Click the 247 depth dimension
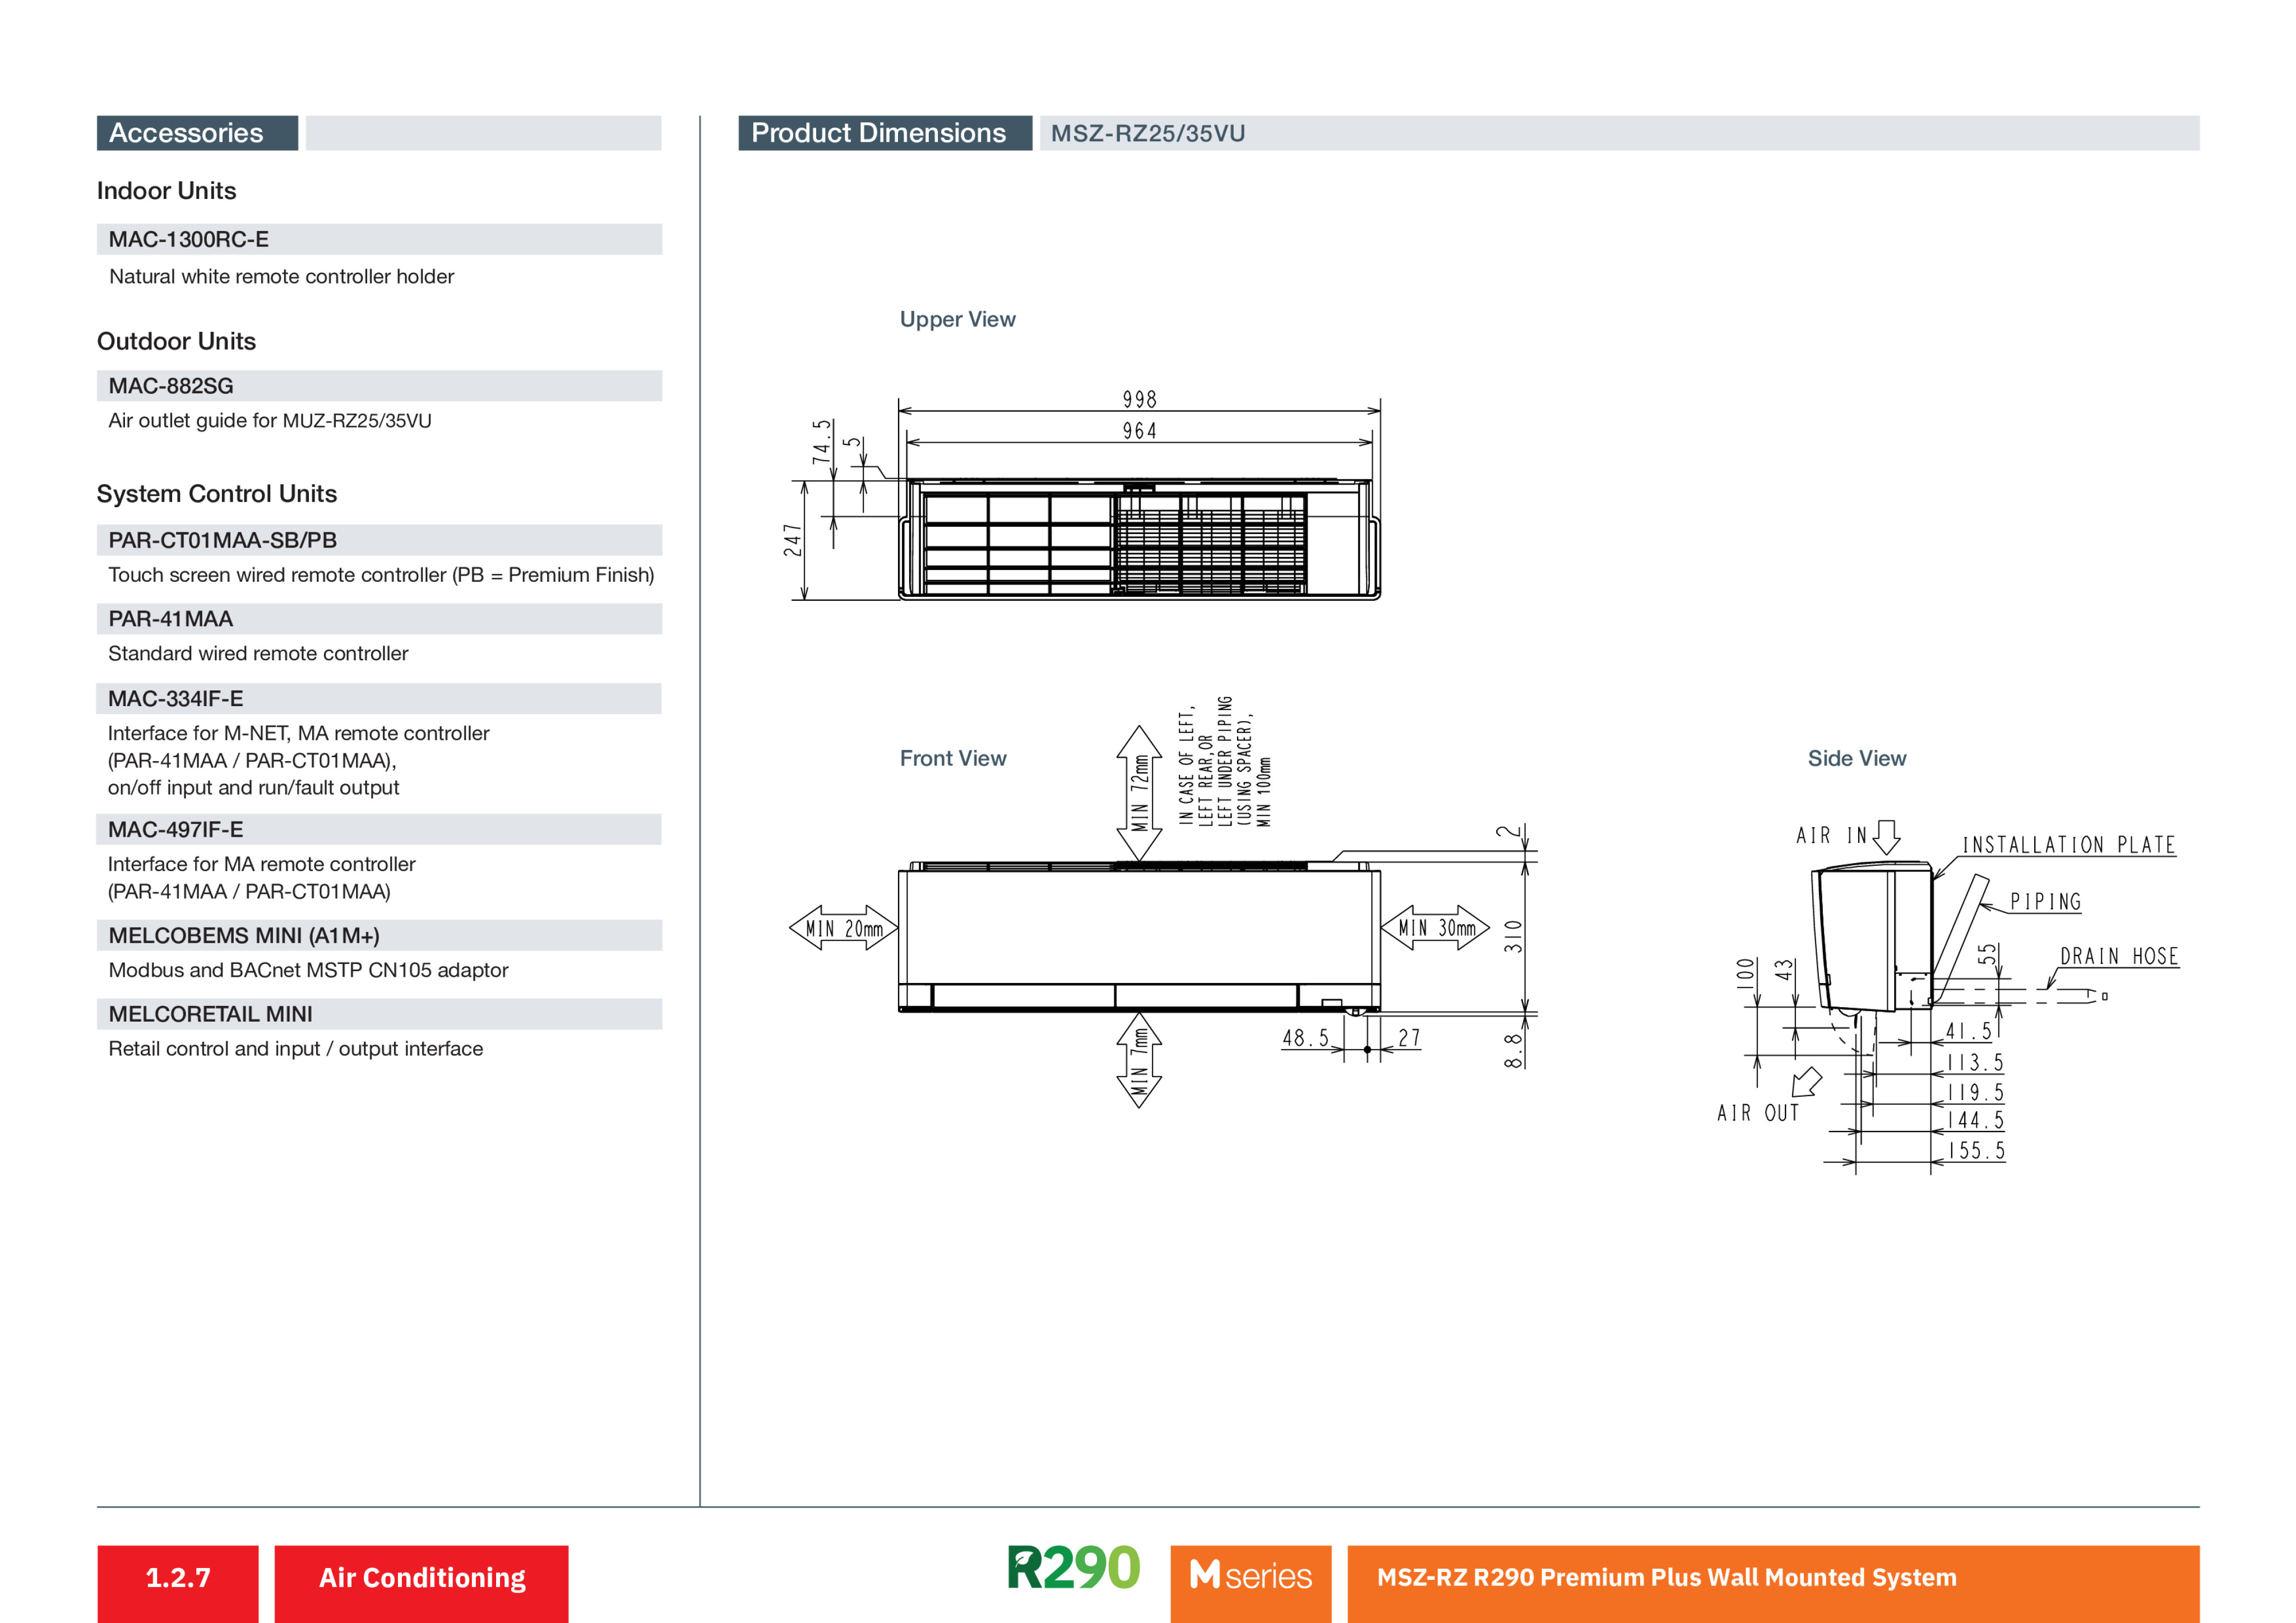The height and width of the screenshot is (1623, 2296). click(793, 540)
